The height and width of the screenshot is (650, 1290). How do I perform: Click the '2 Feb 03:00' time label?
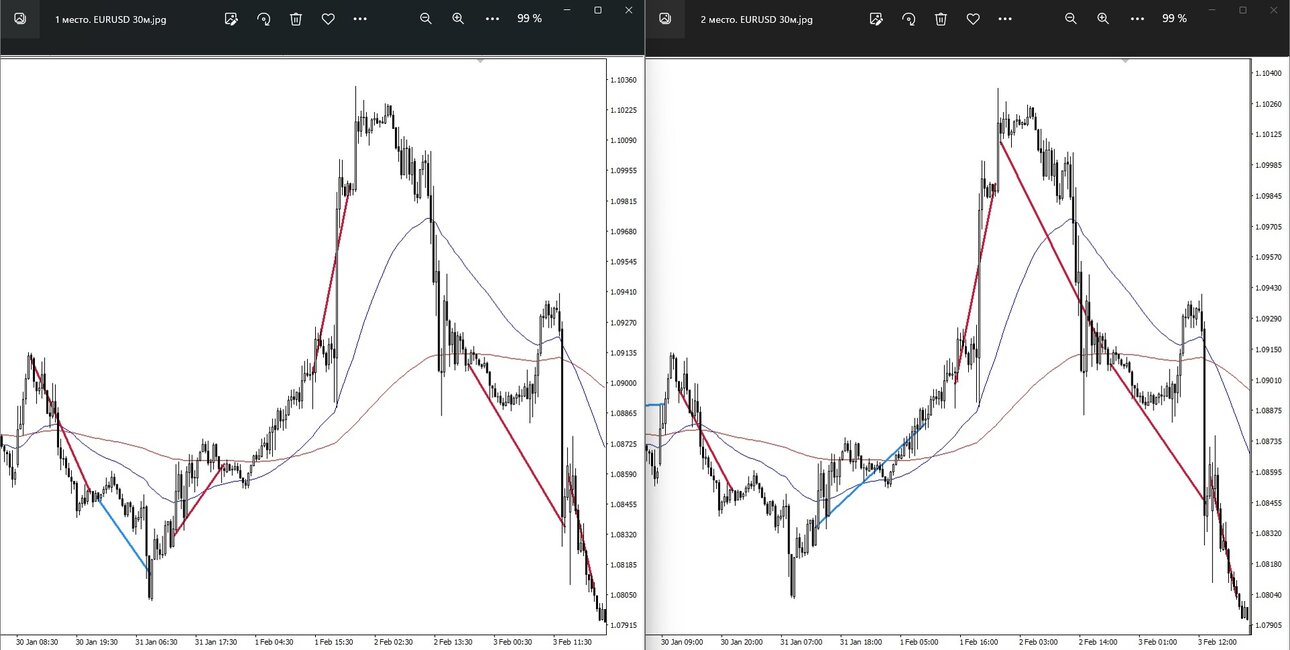[x=1040, y=642]
